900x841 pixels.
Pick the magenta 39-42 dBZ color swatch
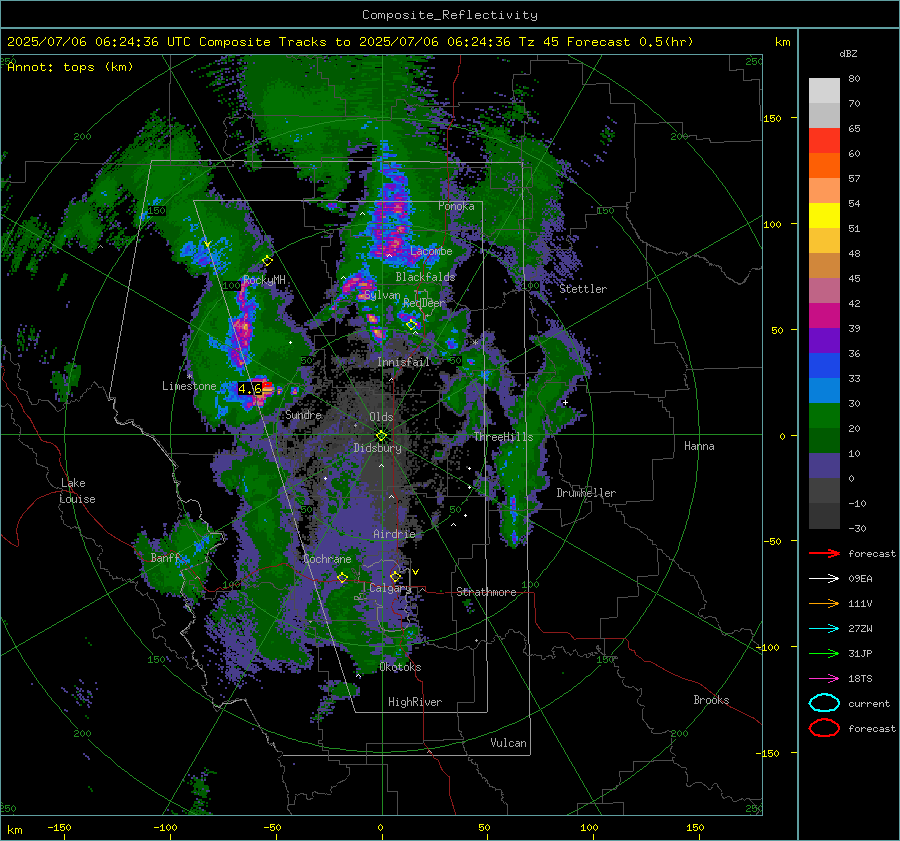tap(824, 316)
